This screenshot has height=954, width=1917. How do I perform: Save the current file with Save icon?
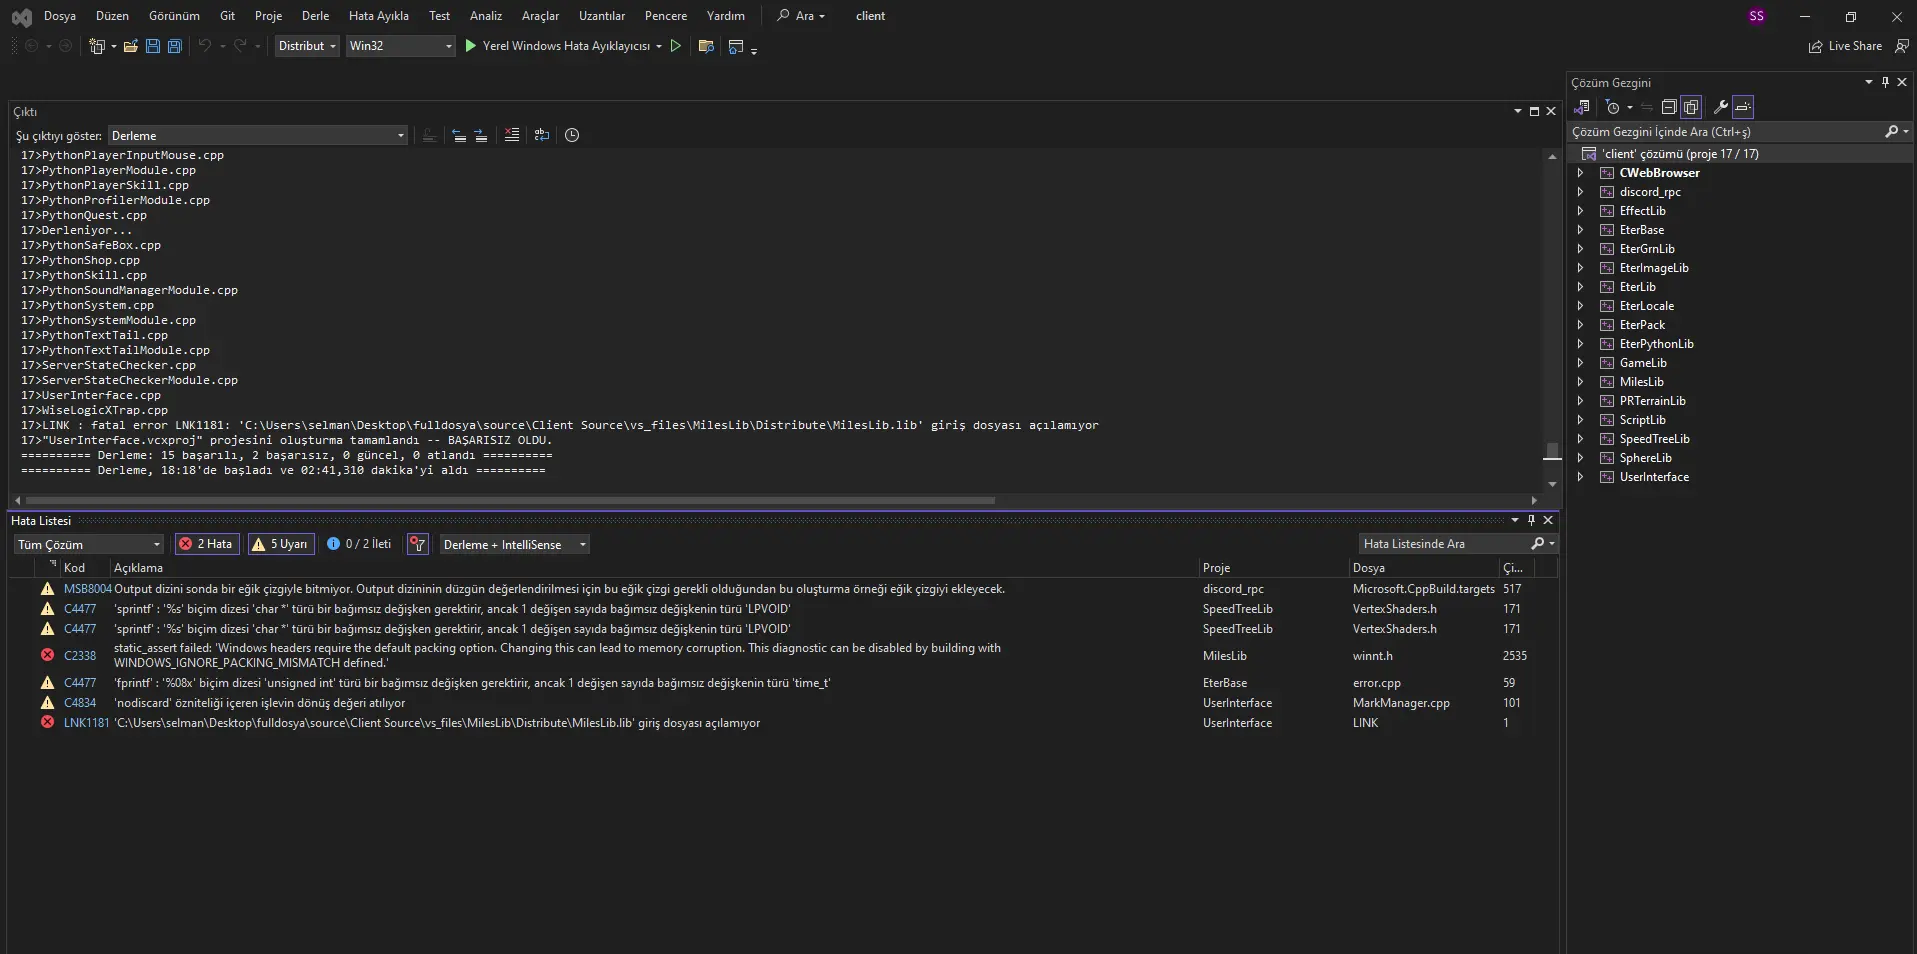153,46
